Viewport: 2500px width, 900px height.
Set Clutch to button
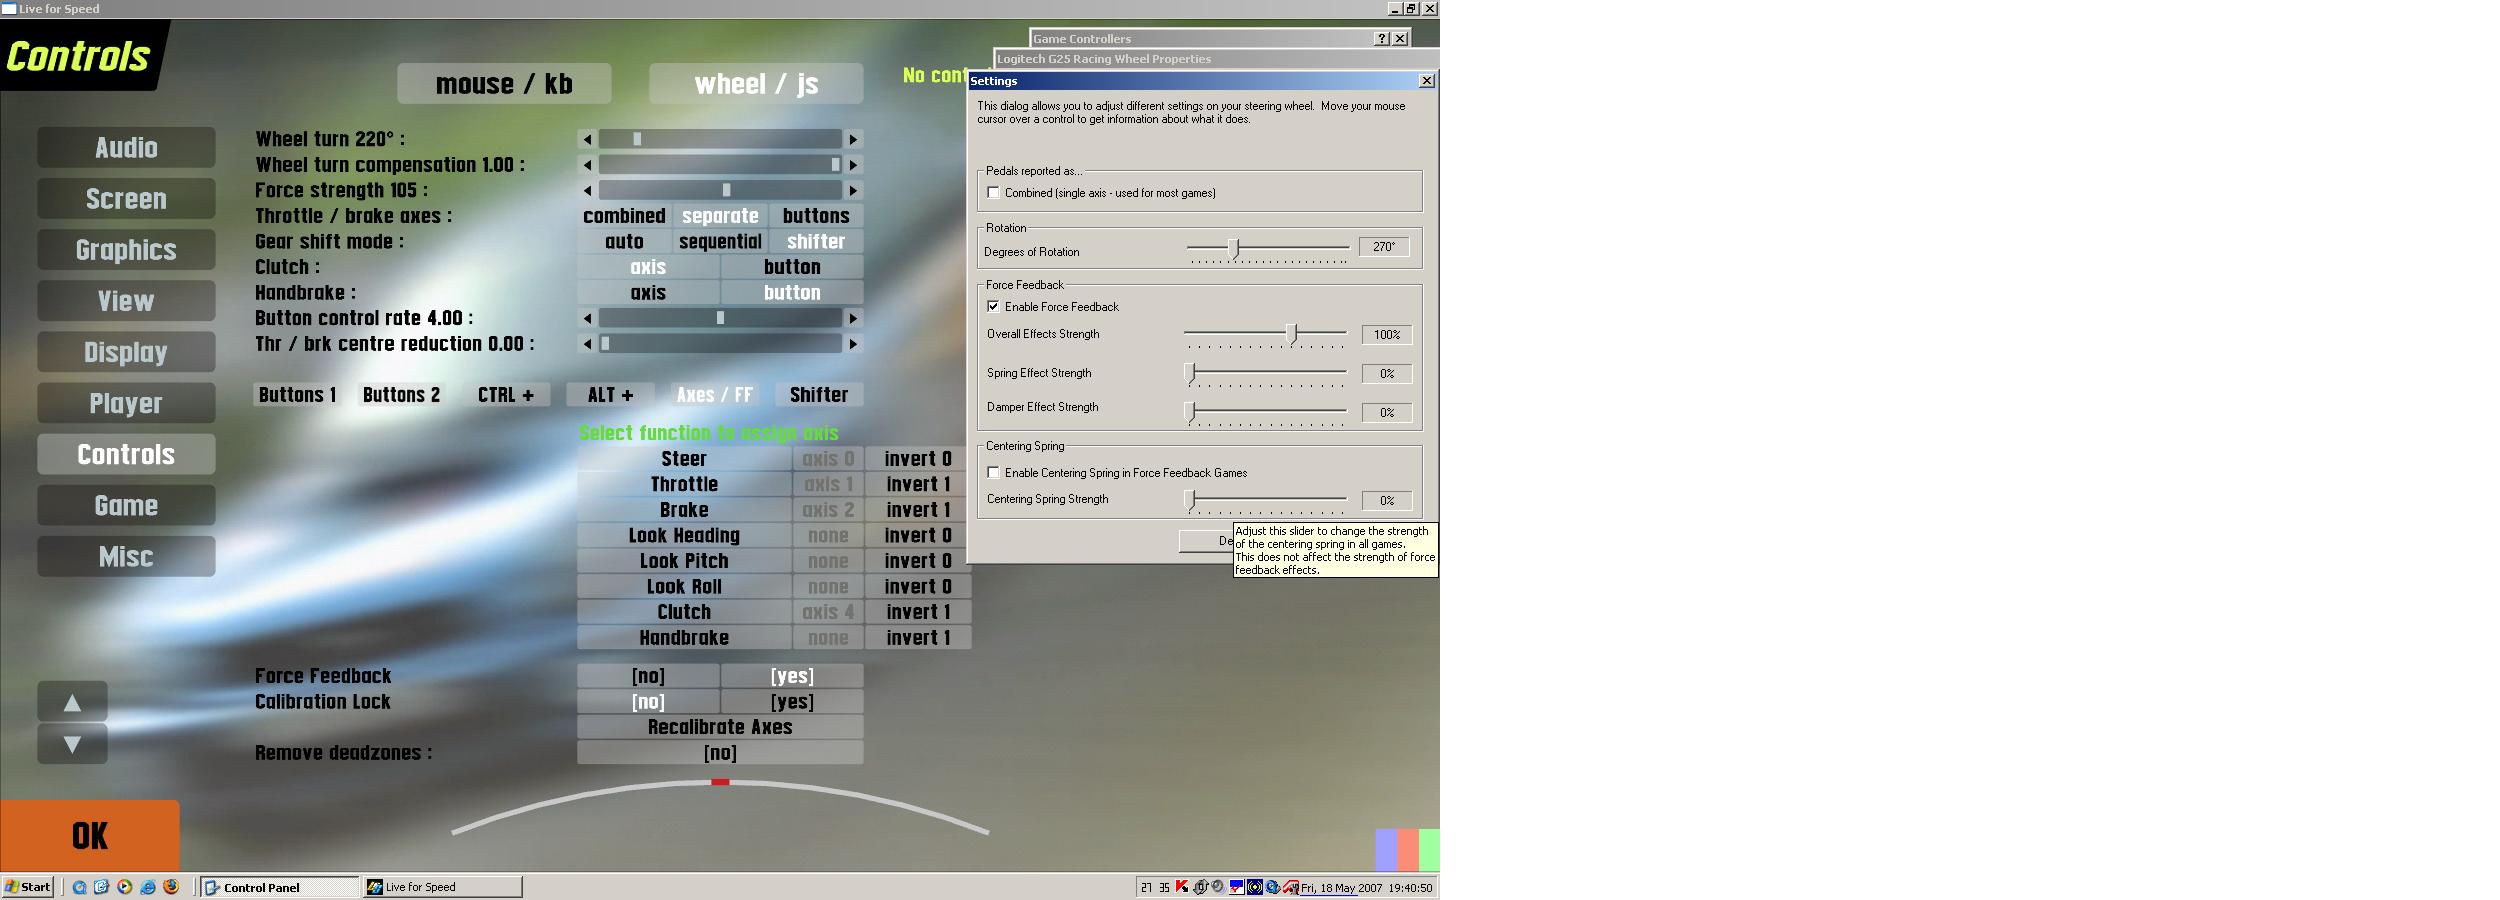[792, 267]
